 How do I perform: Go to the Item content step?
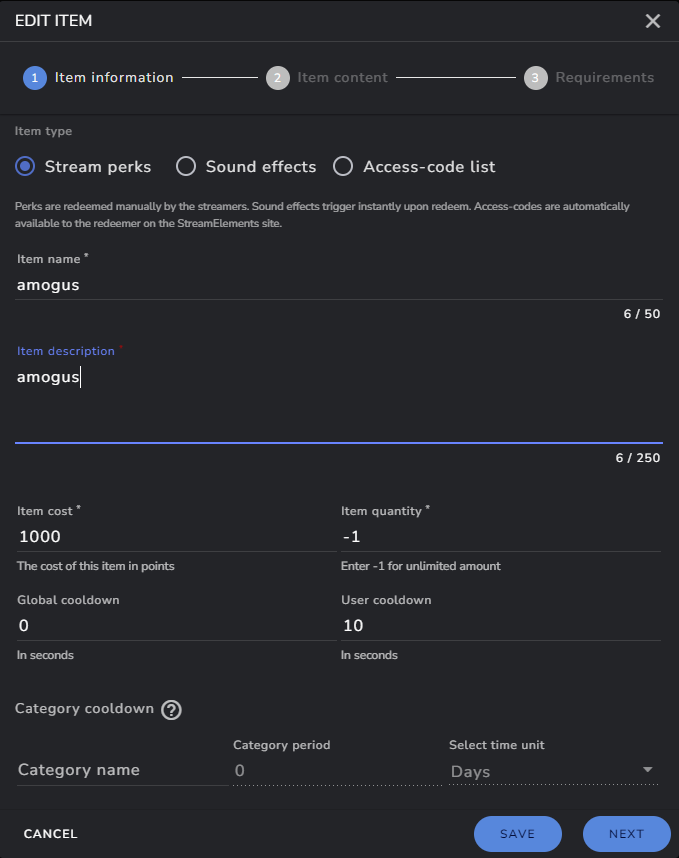[x=342, y=78]
